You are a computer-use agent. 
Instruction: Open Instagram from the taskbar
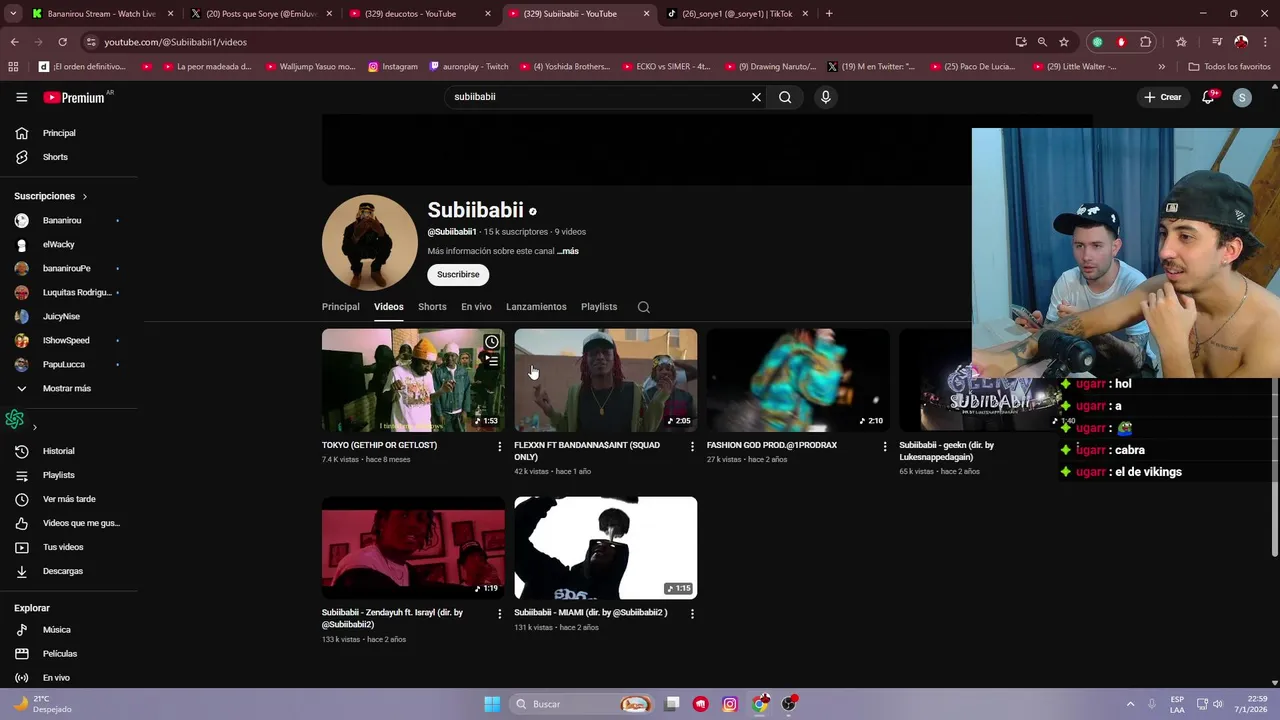coord(730,704)
